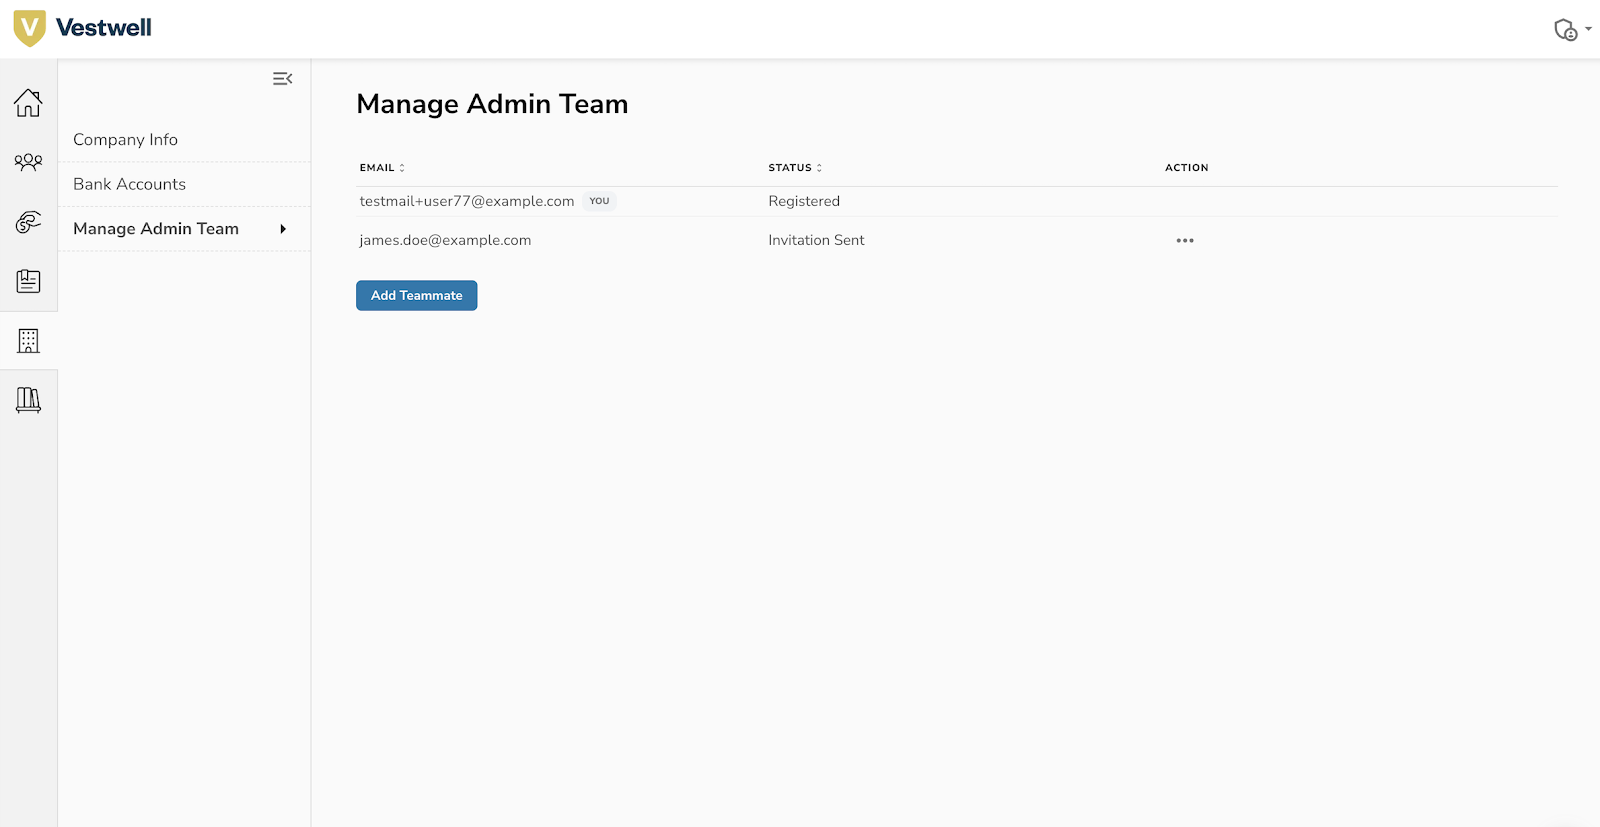Expand arrow beside Manage Admin Team
This screenshot has height=827, width=1600.
pos(283,229)
